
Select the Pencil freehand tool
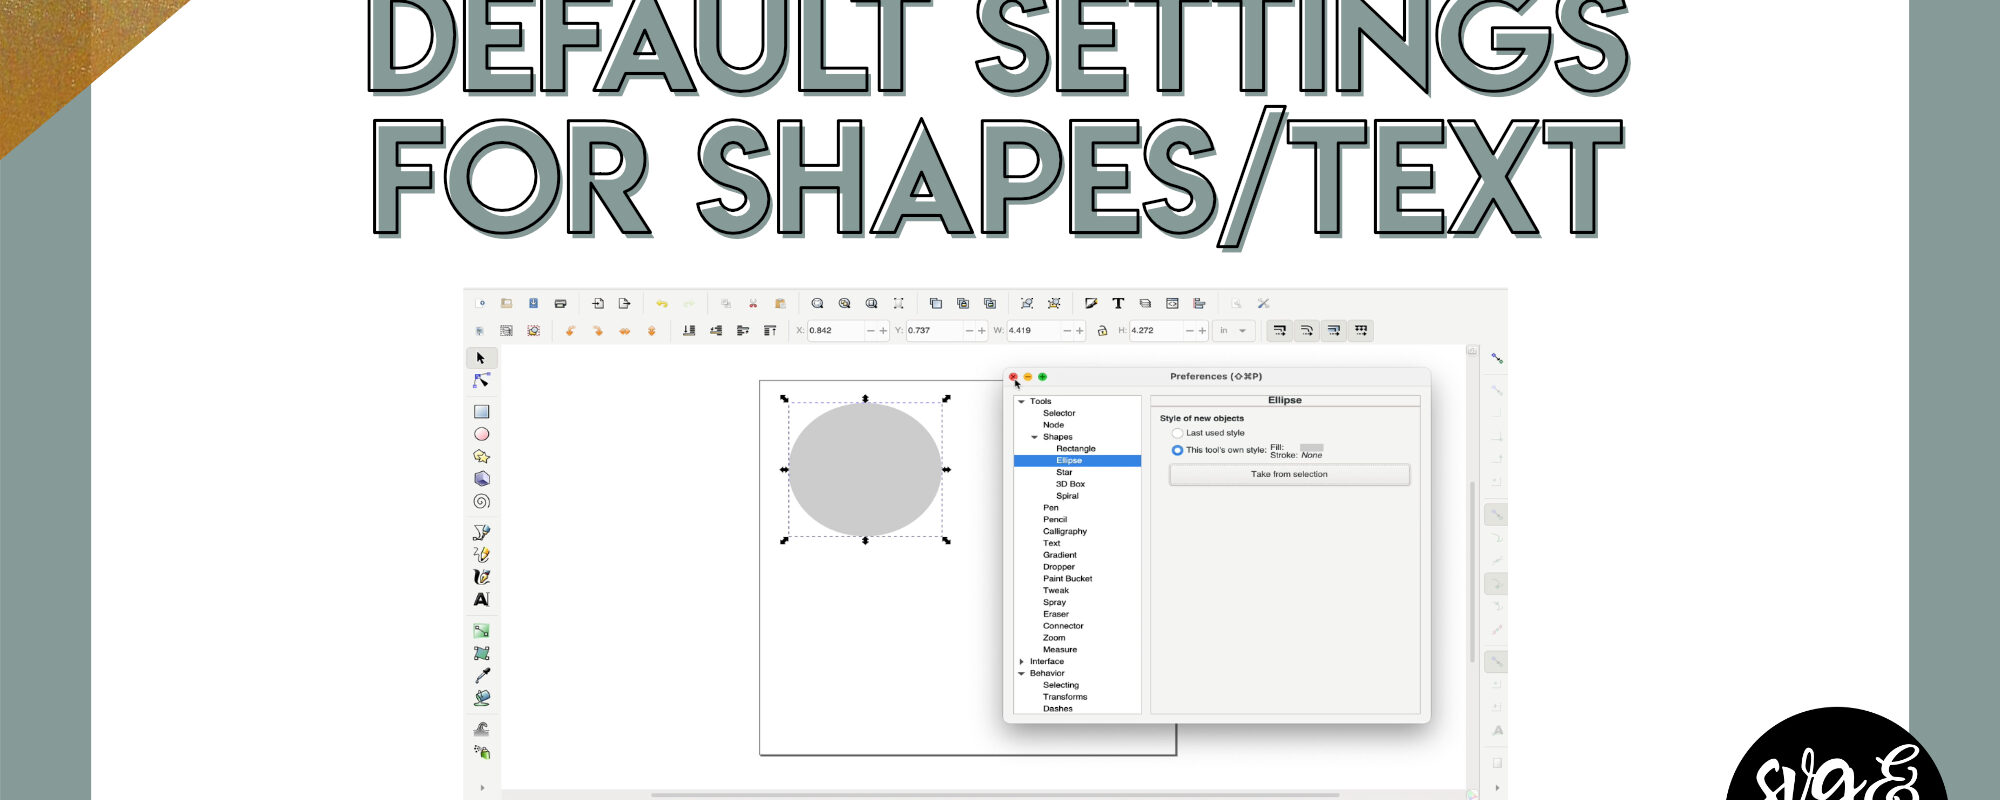(481, 554)
